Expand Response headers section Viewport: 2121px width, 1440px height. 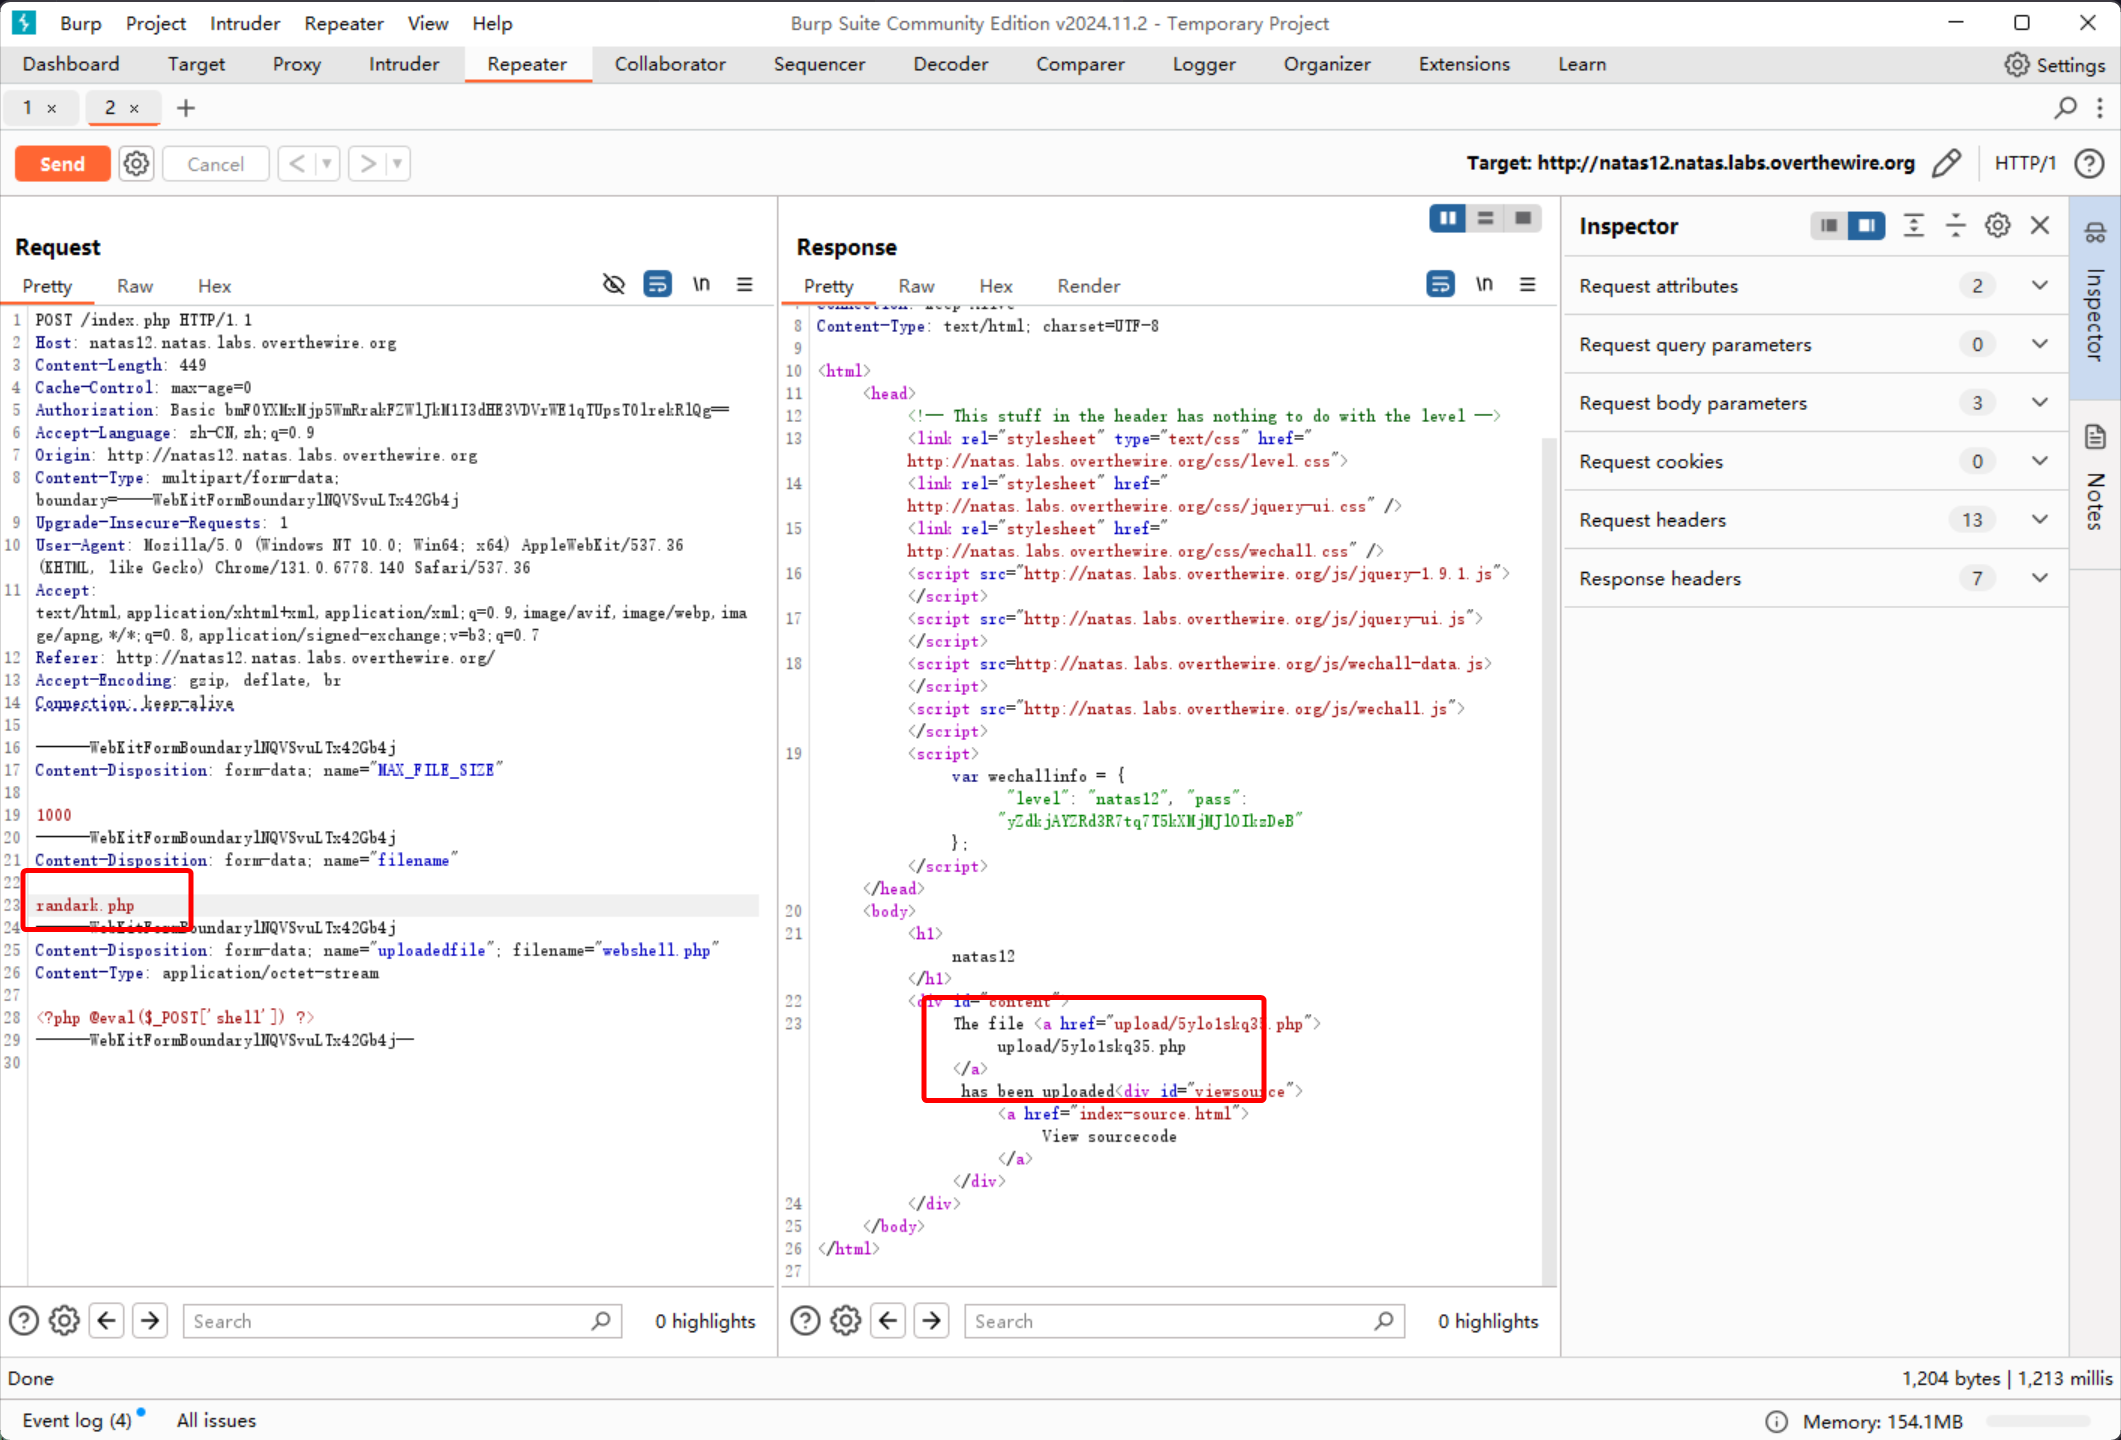(1814, 578)
